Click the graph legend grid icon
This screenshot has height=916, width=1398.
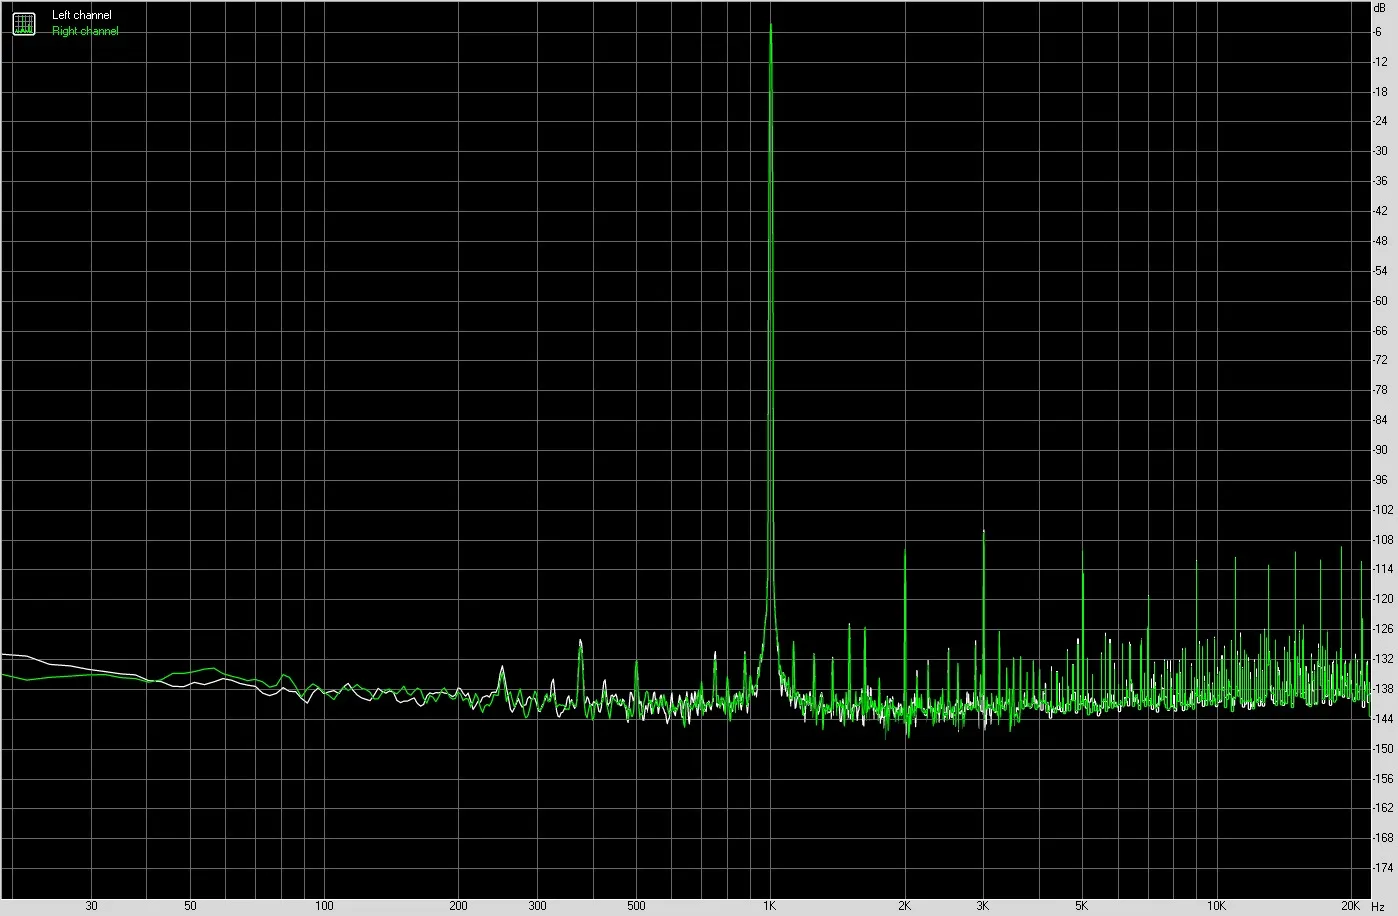click(23, 23)
